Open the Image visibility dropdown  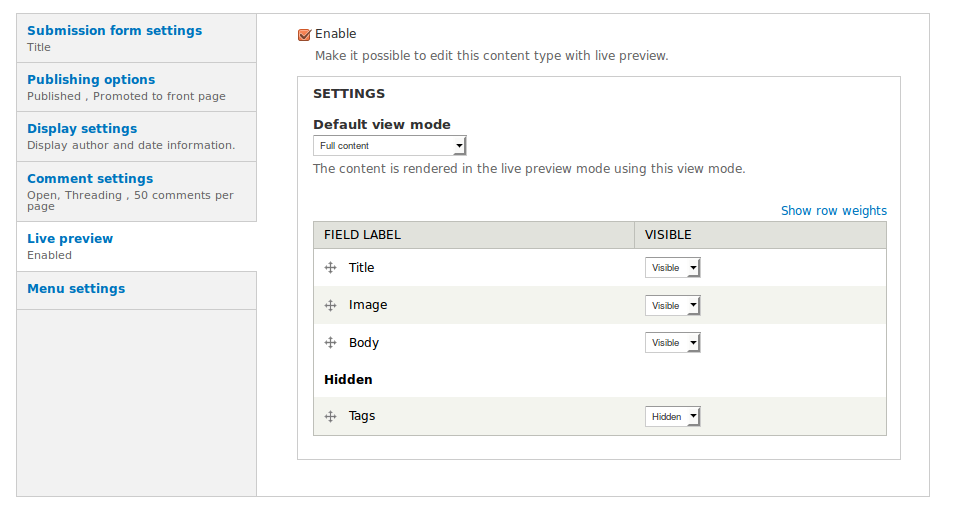pos(672,306)
